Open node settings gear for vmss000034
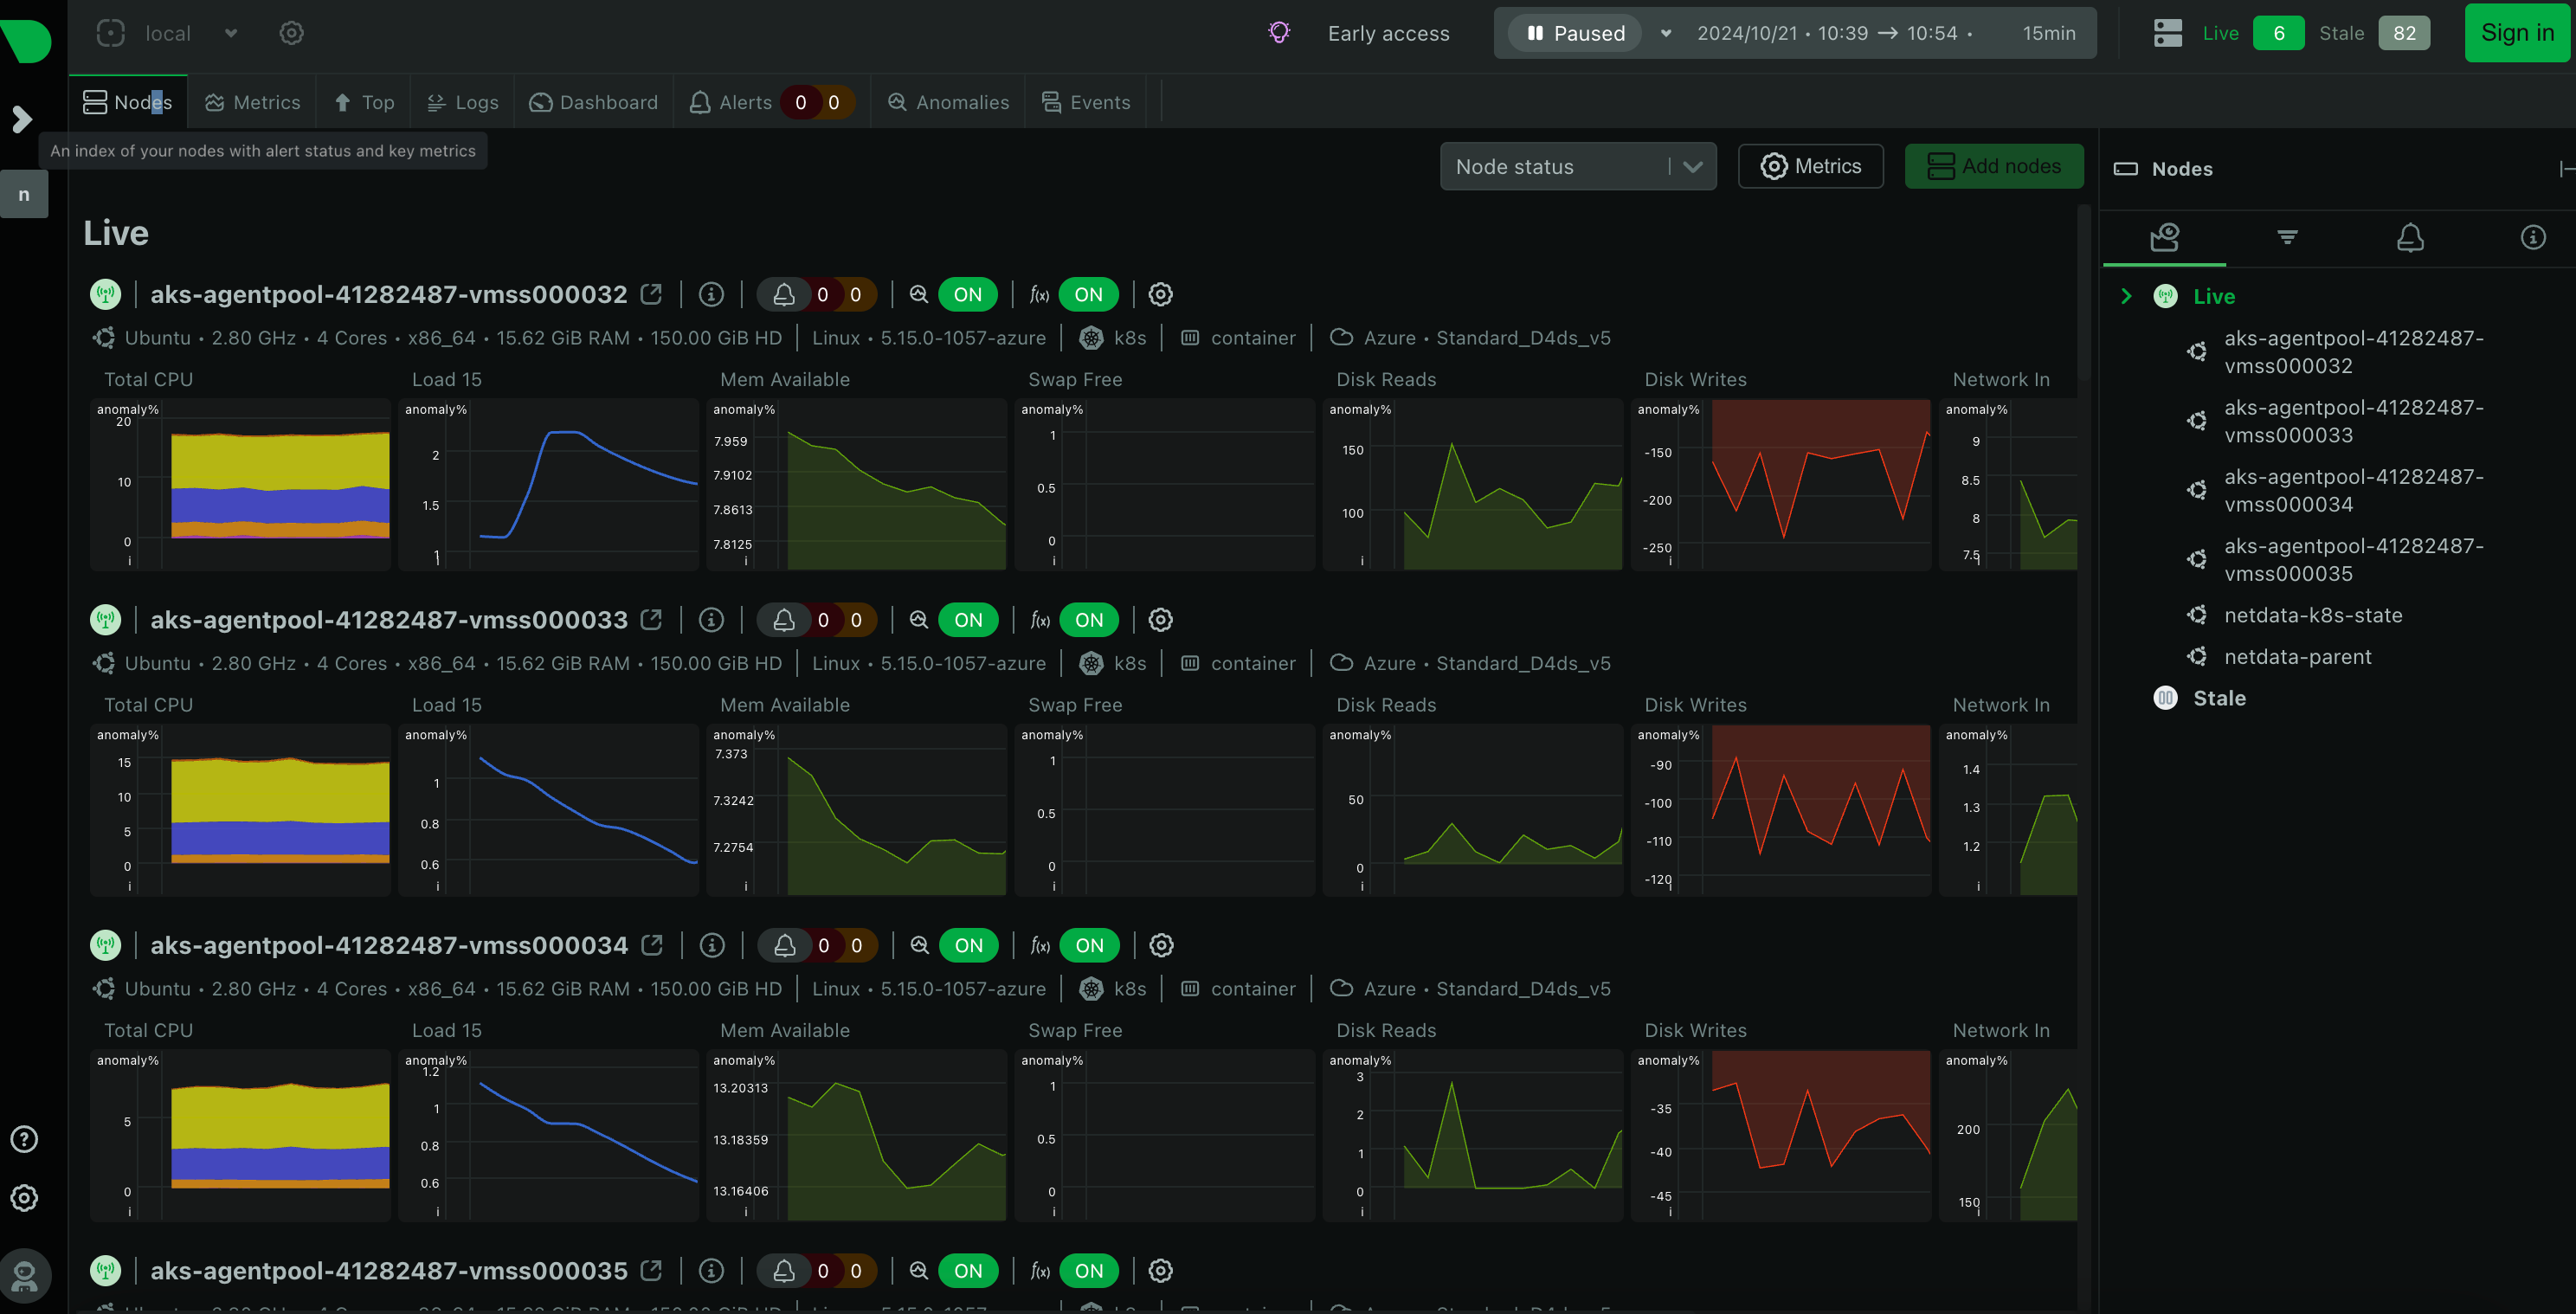2576x1314 pixels. (x=1161, y=945)
